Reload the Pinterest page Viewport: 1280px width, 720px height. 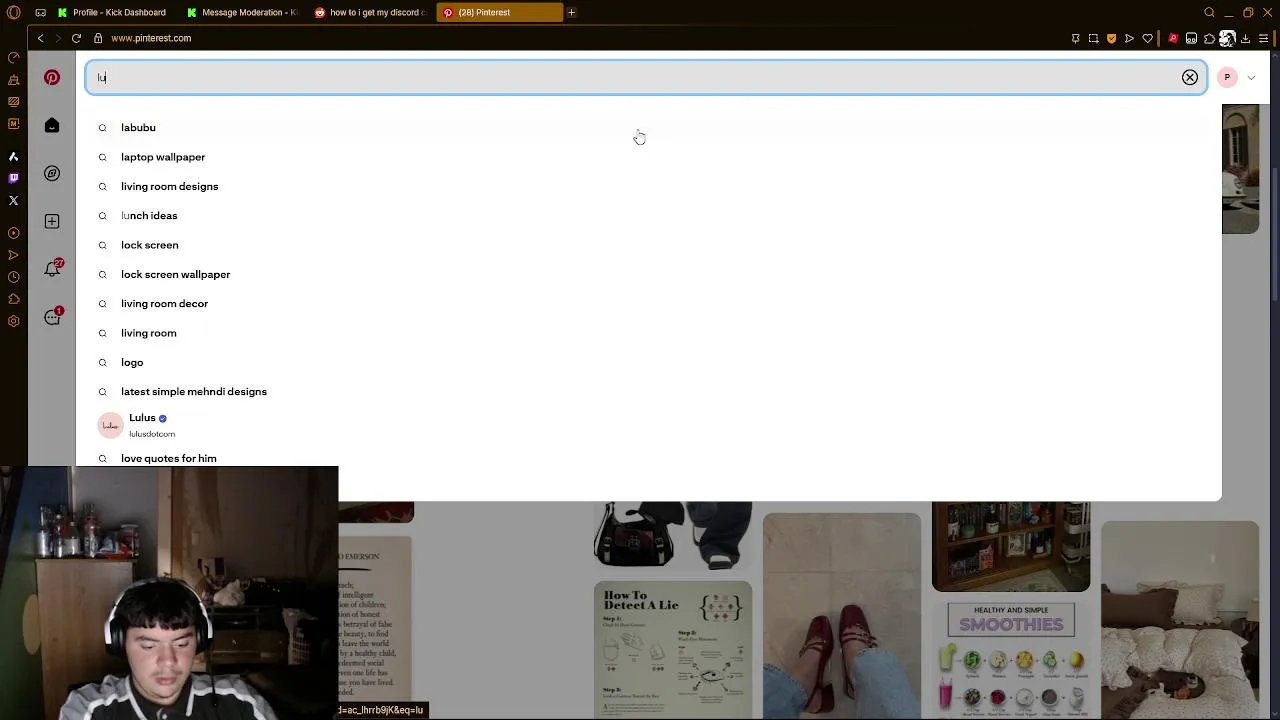[76, 38]
